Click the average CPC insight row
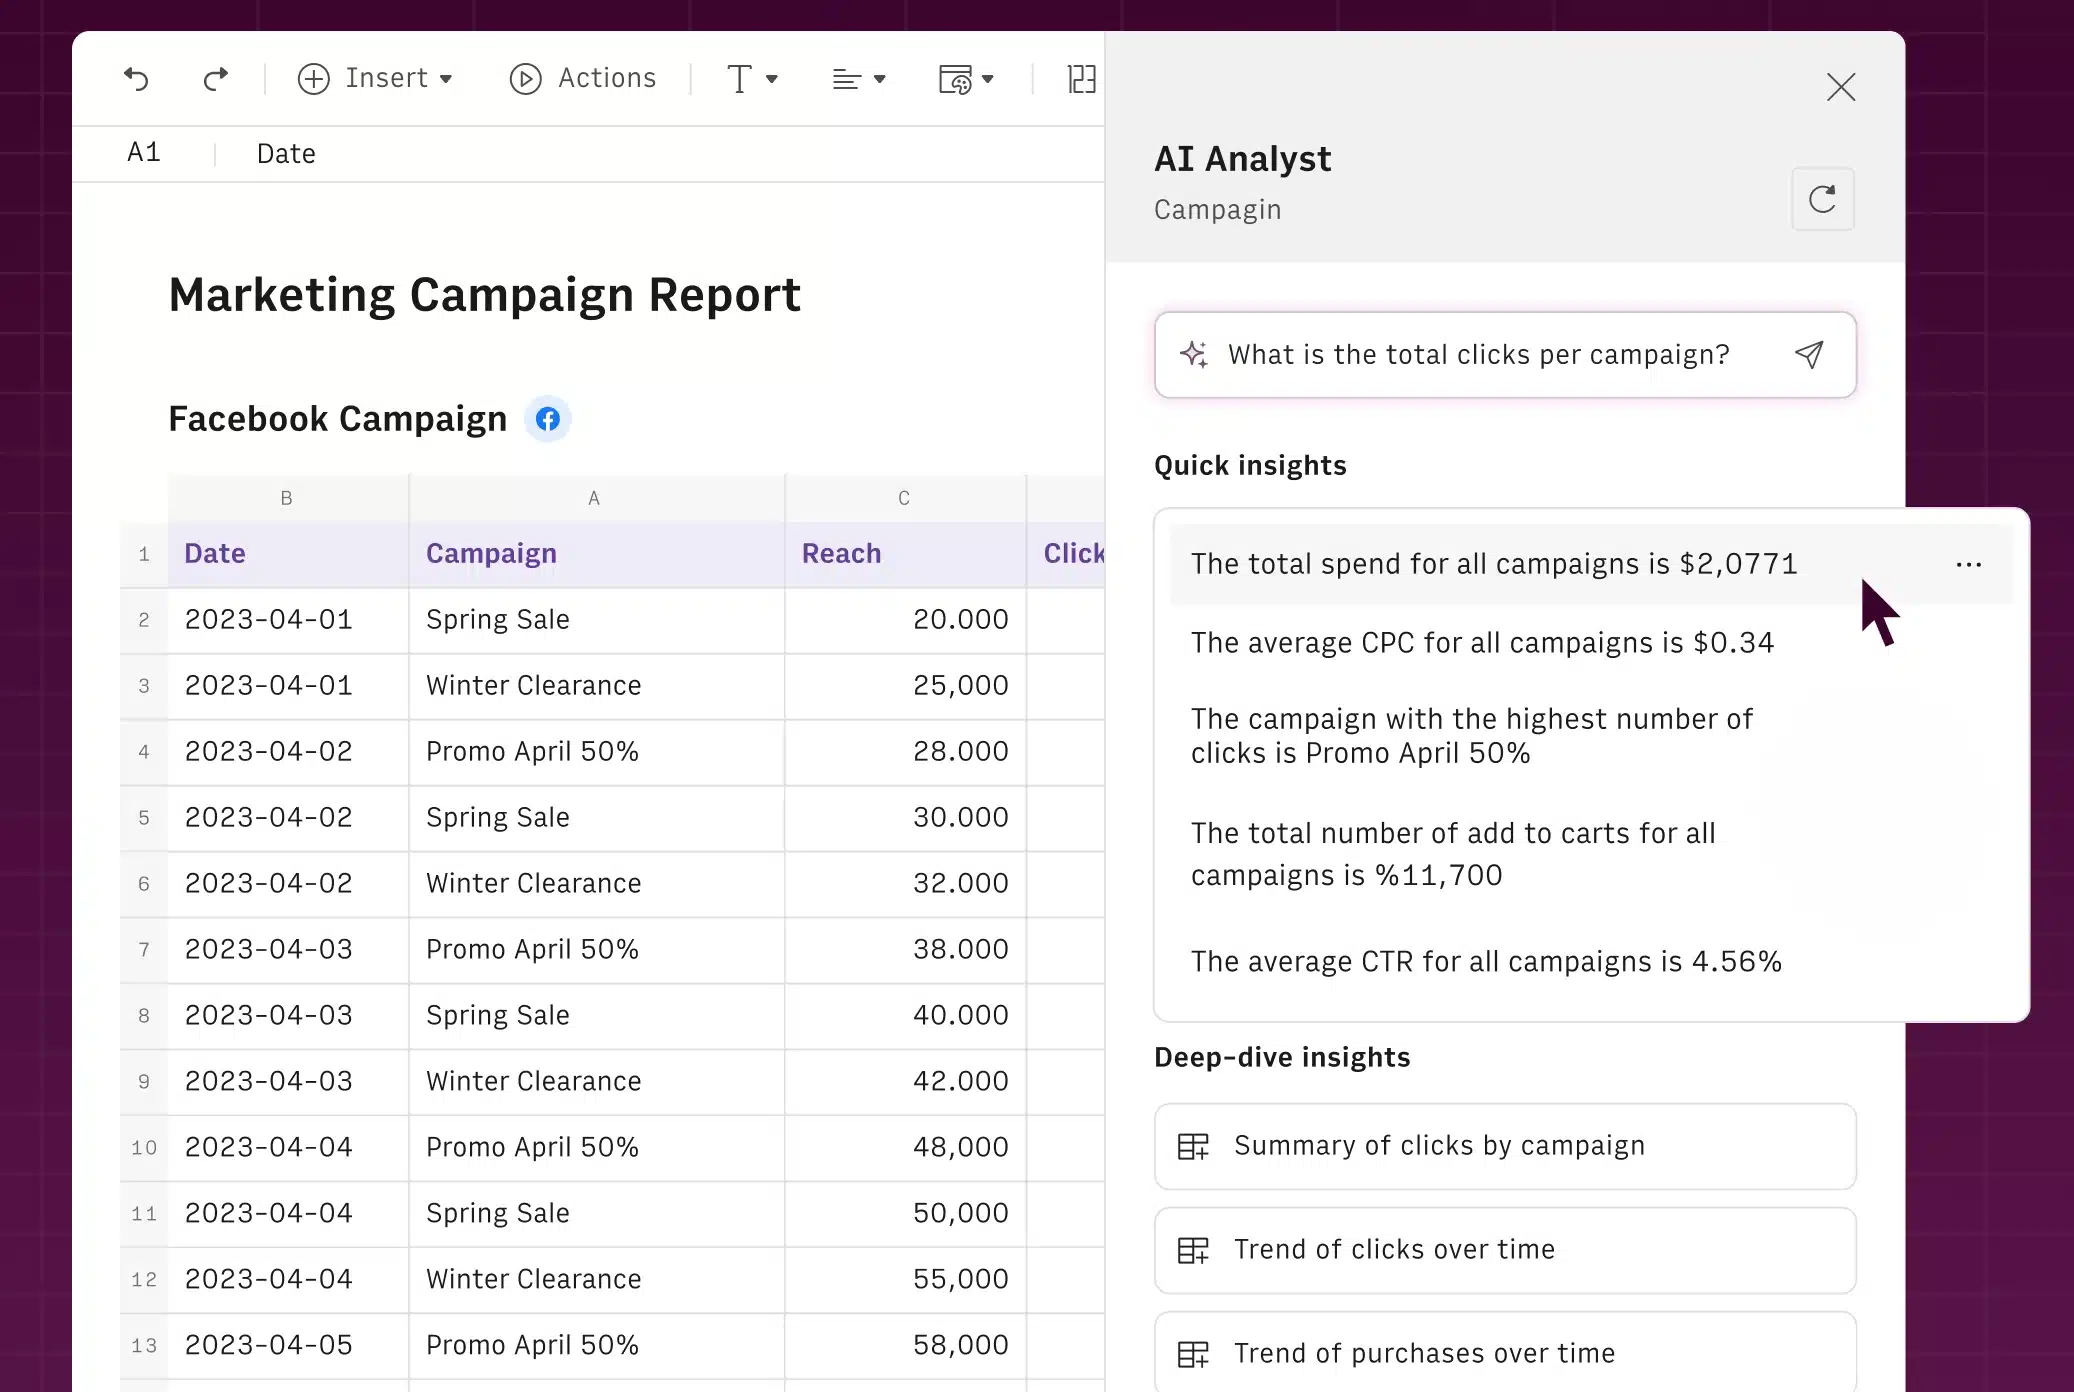 click(x=1482, y=643)
